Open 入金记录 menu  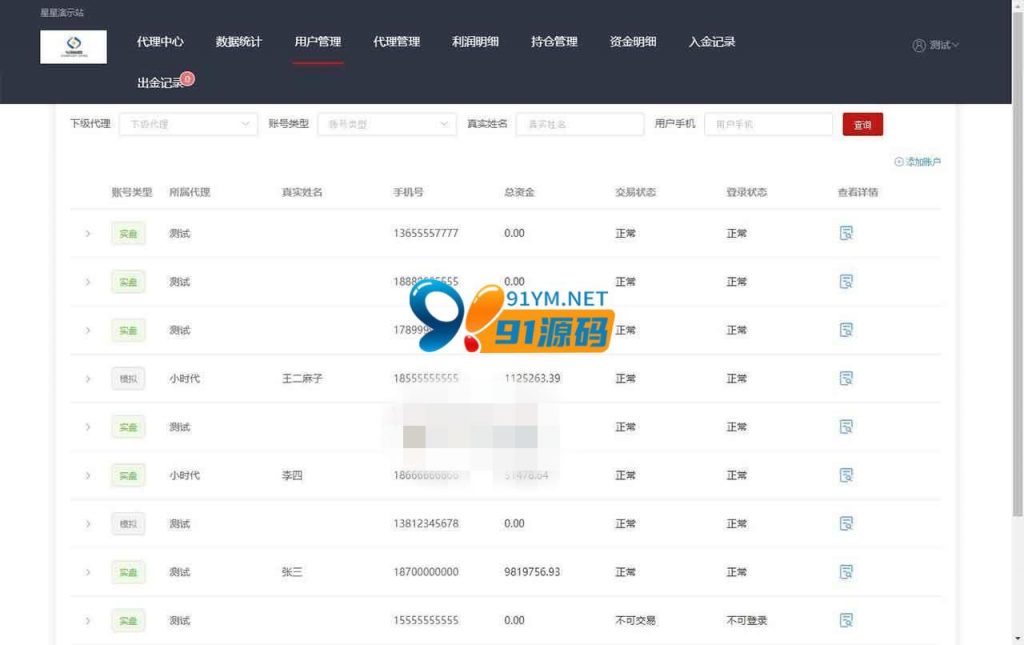[x=712, y=42]
